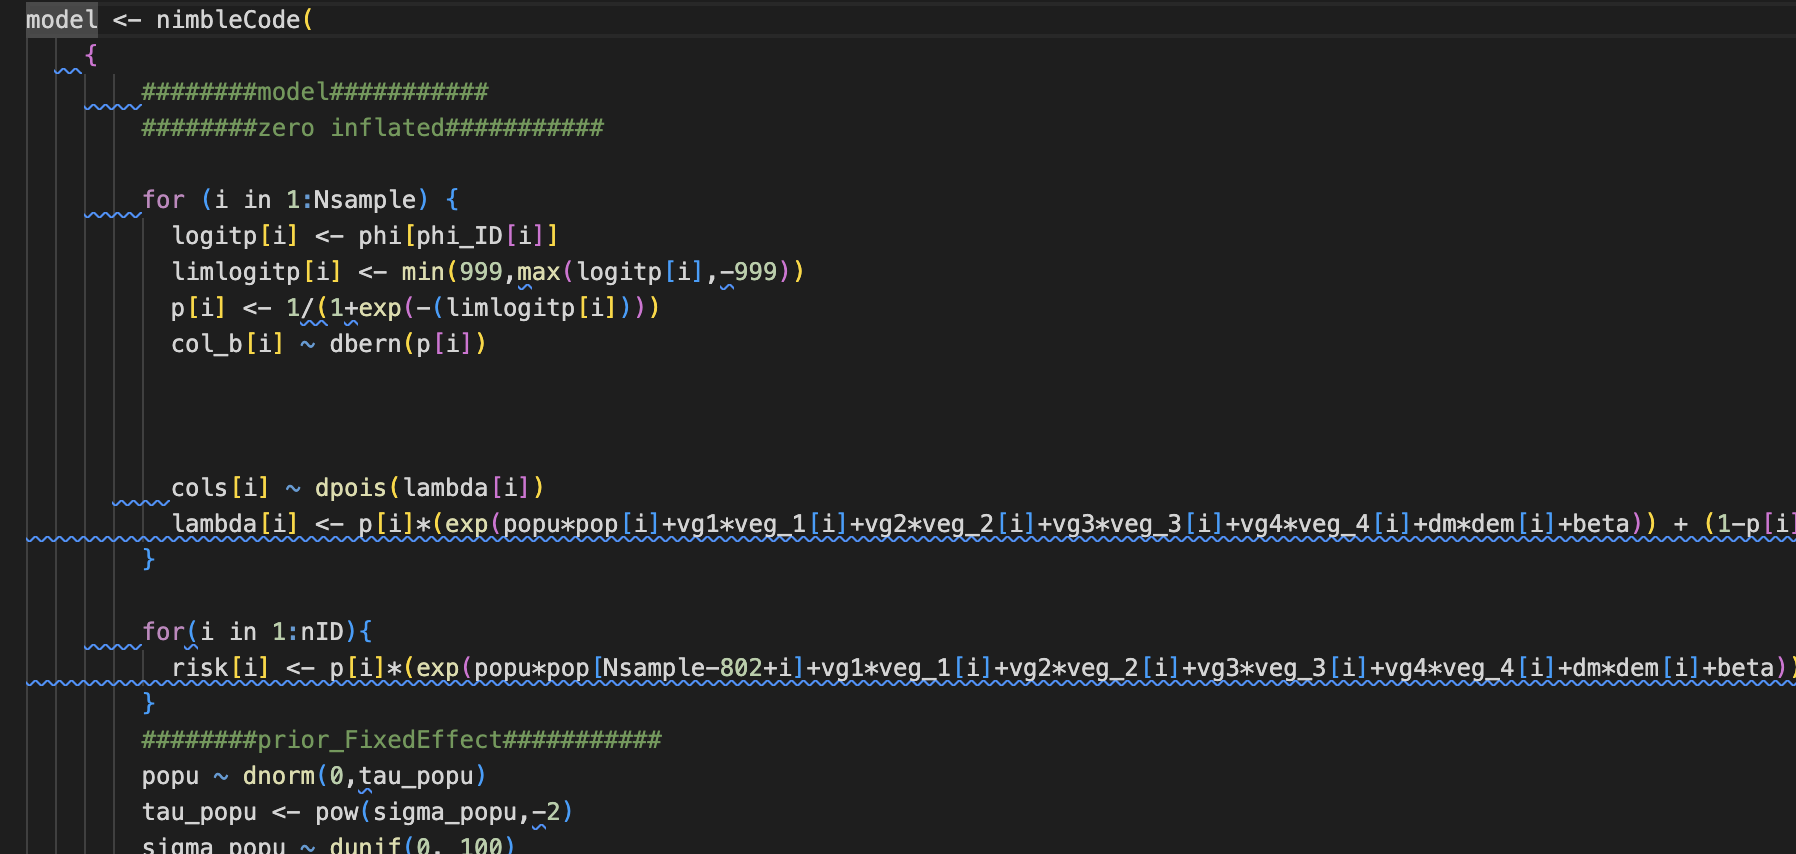Click the "dnorm" function on the popu line
The height and width of the screenshot is (854, 1796).
point(278,776)
